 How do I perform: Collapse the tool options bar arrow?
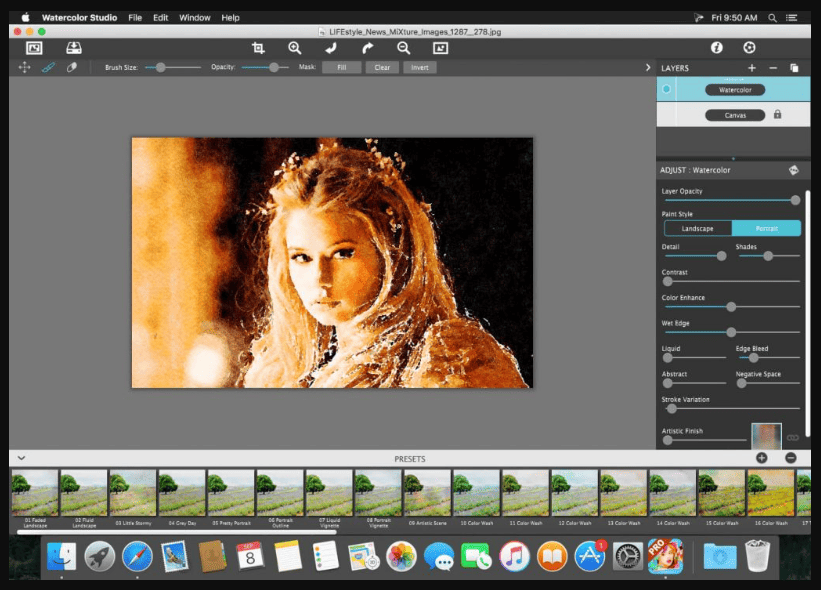[x=648, y=68]
